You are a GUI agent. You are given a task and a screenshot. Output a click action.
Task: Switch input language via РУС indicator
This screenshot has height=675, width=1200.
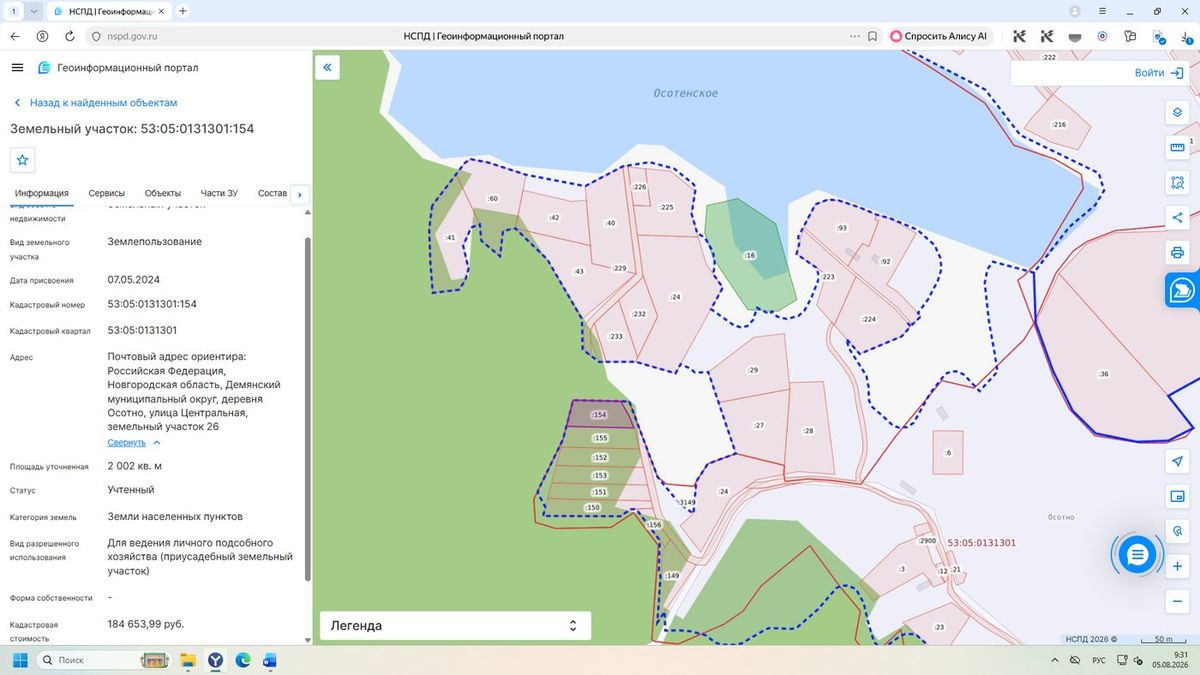click(1098, 660)
